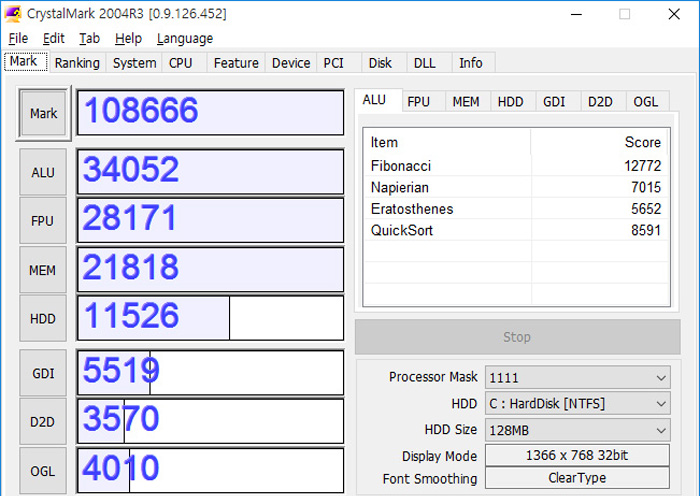Show OGL results sub-tab
The width and height of the screenshot is (700, 496).
pos(646,102)
